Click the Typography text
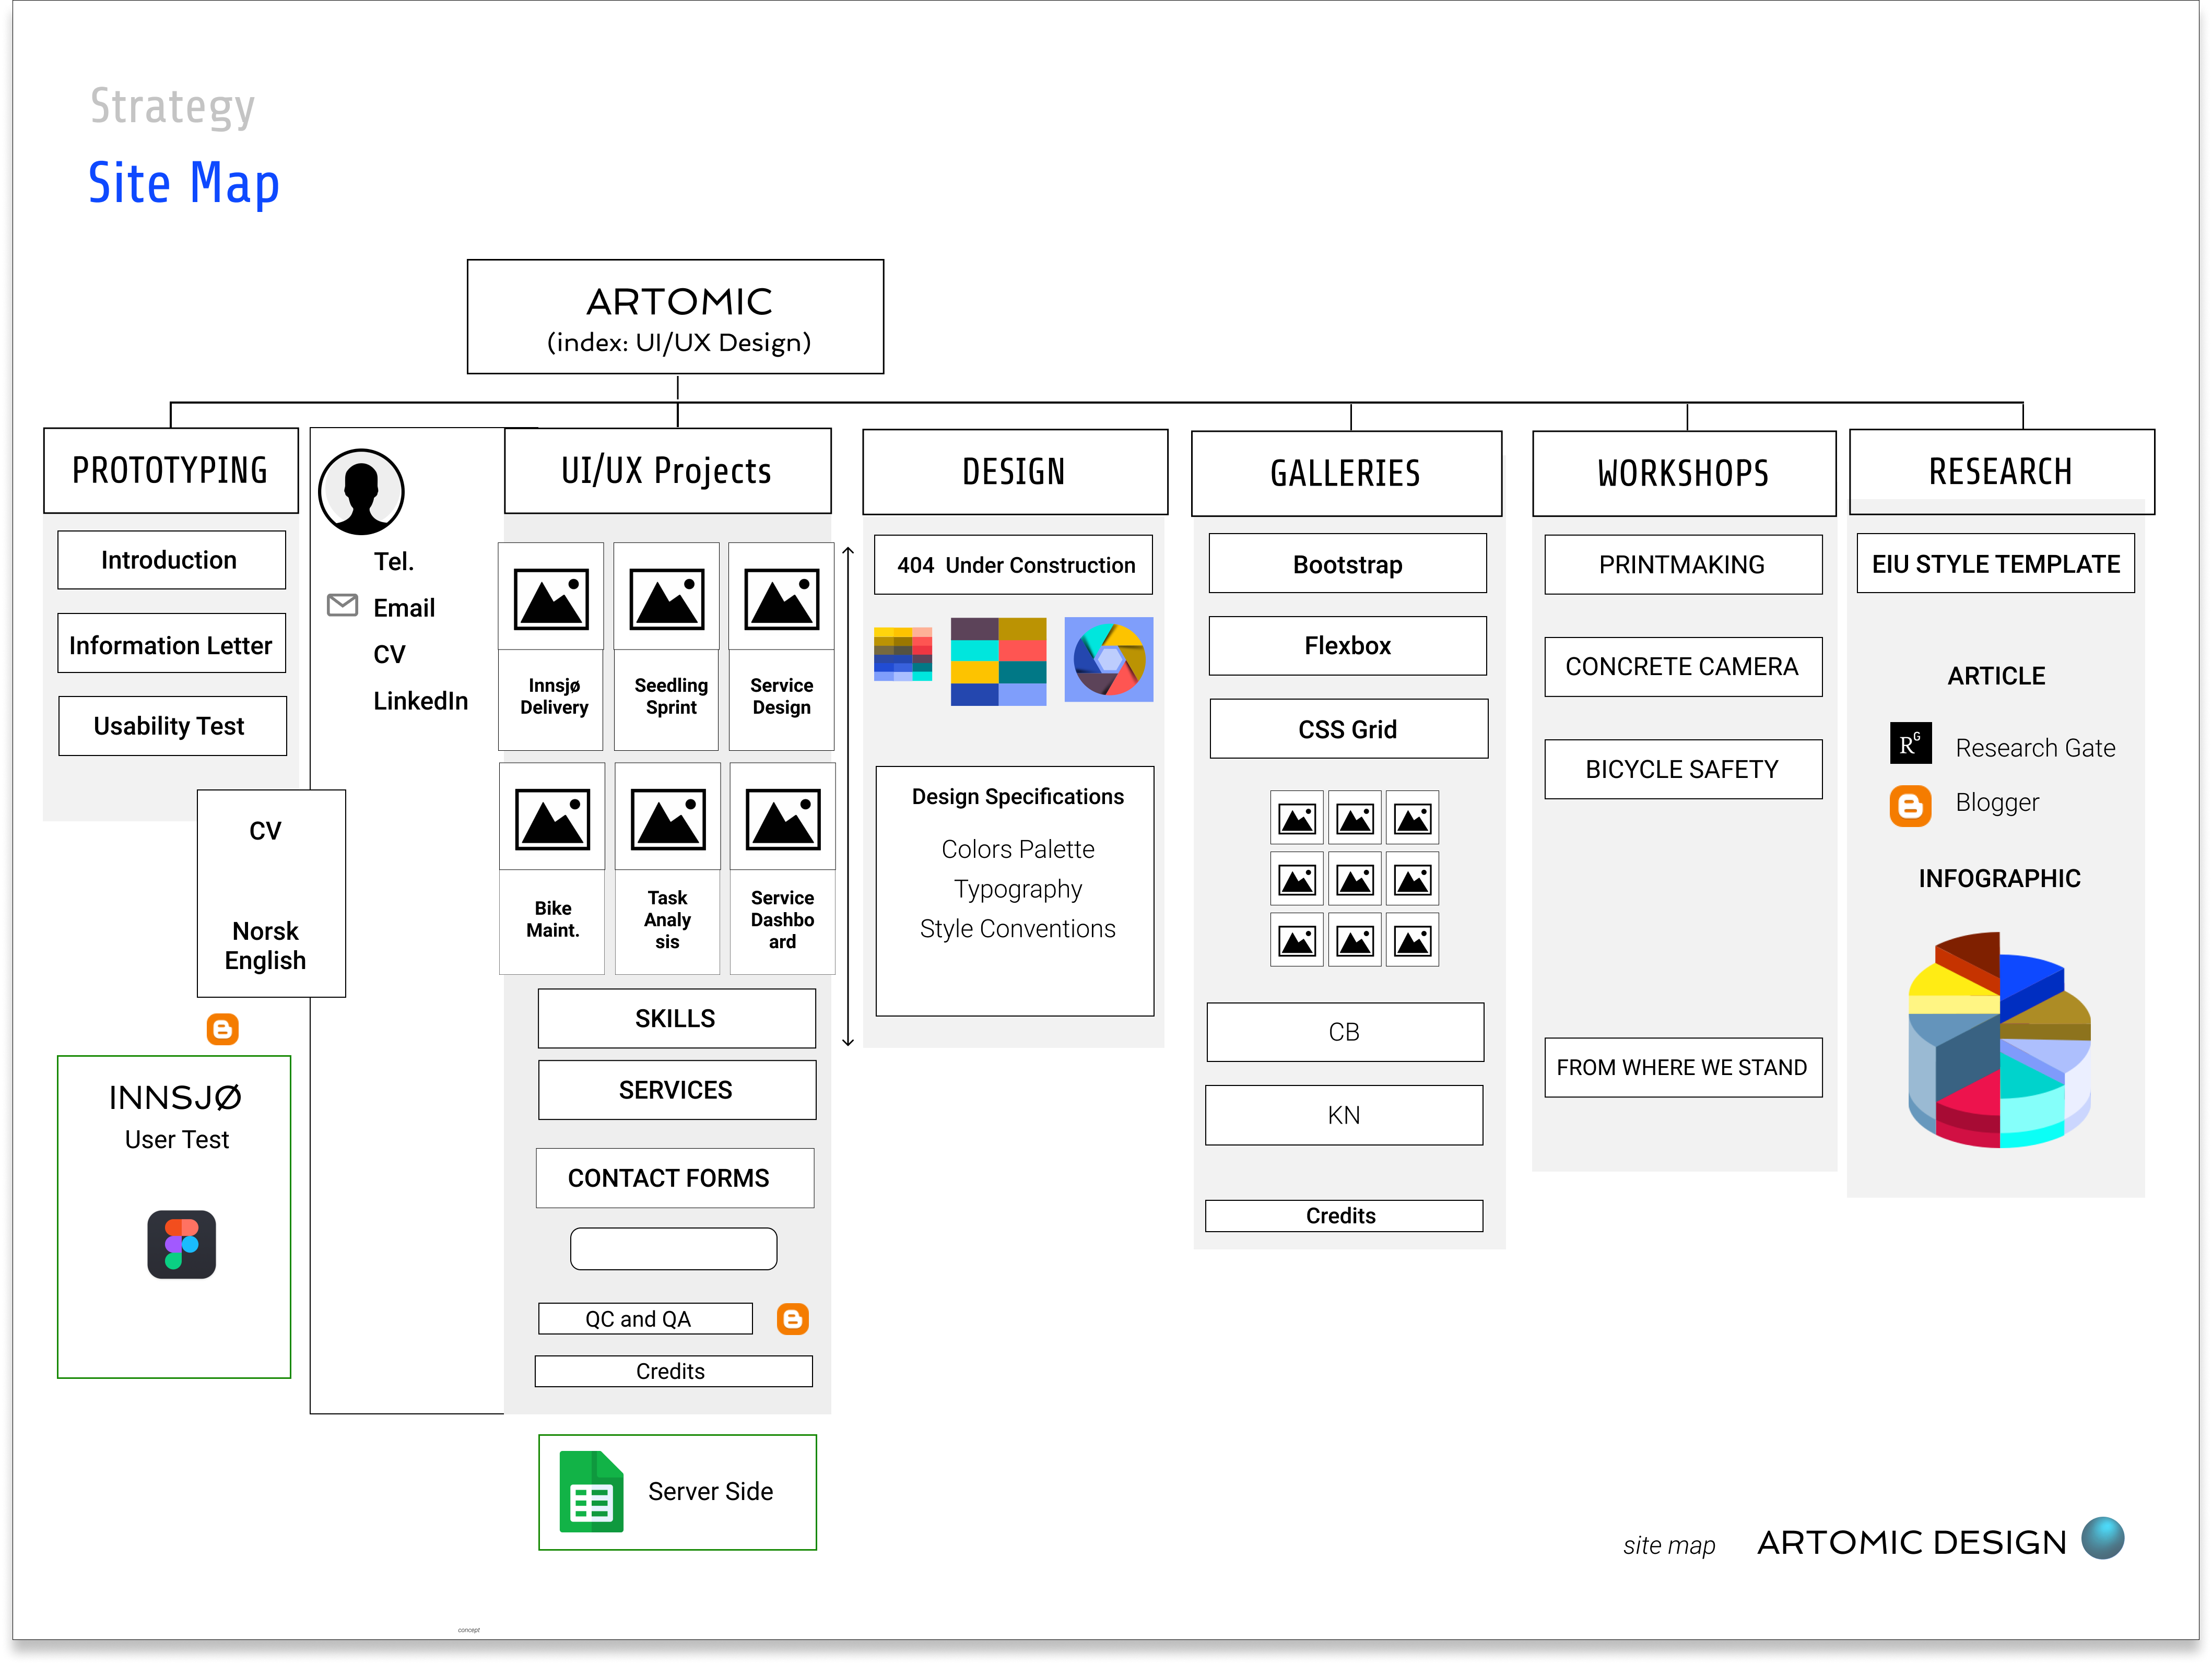The height and width of the screenshot is (1665, 2212). click(x=1017, y=889)
